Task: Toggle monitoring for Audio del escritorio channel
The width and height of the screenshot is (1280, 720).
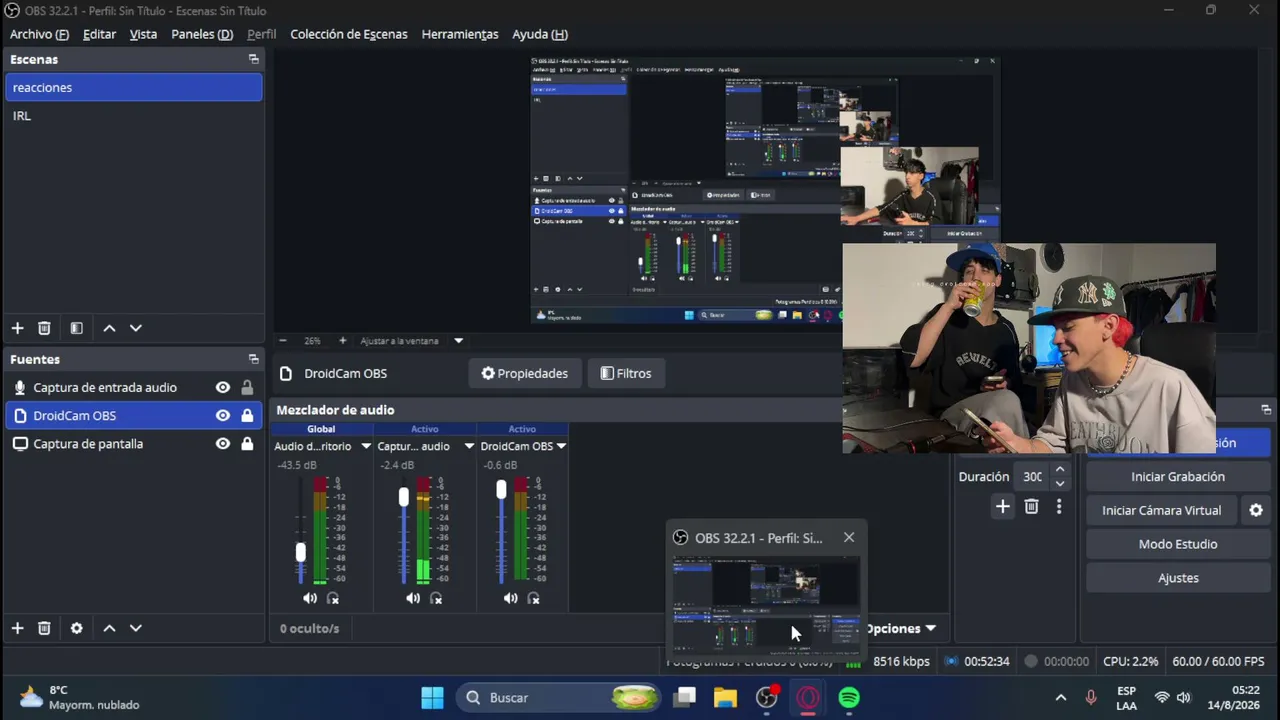Action: tap(333, 598)
